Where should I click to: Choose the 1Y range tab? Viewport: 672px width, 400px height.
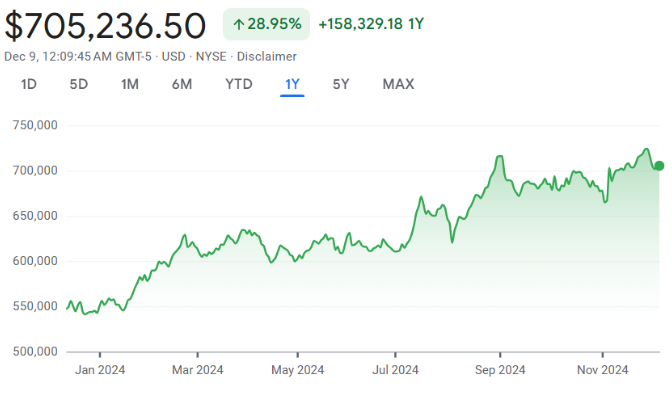(292, 84)
